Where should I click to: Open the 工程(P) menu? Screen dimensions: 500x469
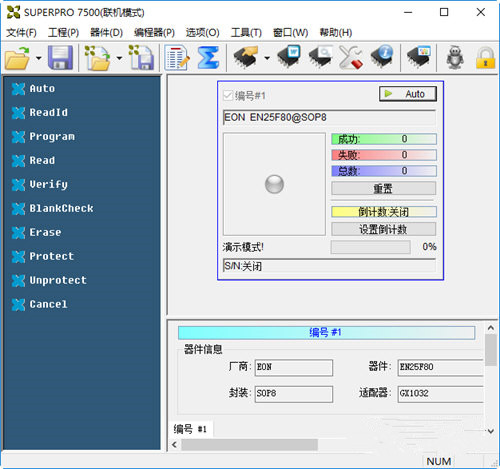coord(63,33)
